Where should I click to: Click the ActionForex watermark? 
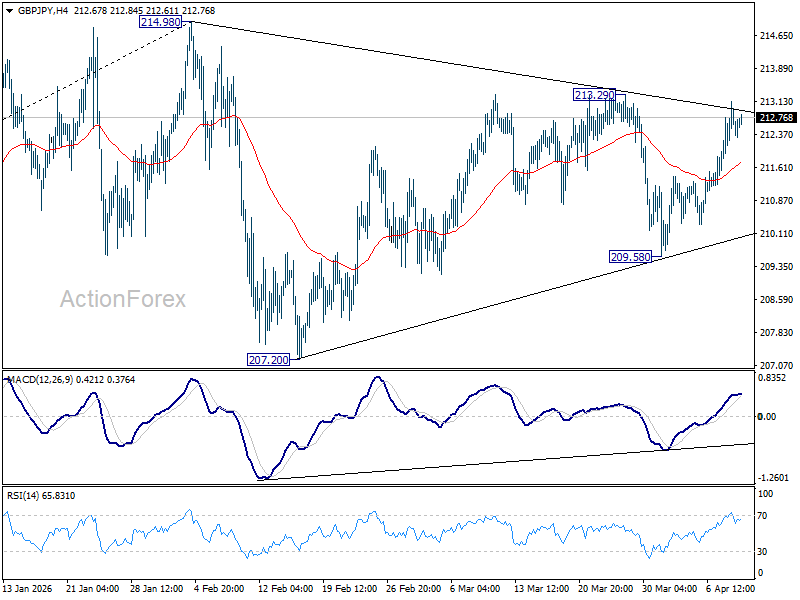(124, 299)
